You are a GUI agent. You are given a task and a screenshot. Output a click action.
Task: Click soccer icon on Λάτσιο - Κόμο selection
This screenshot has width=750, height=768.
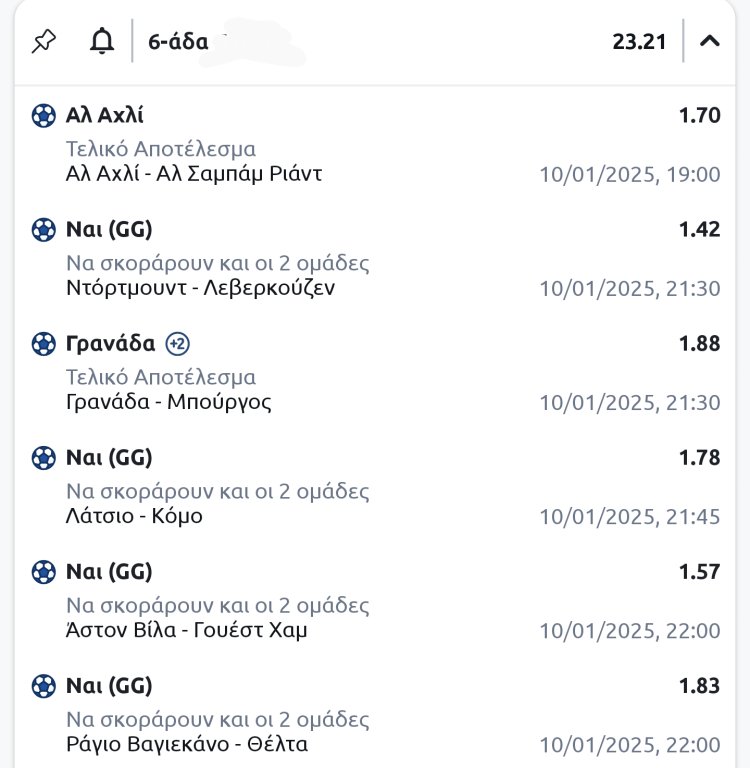[x=44, y=458]
